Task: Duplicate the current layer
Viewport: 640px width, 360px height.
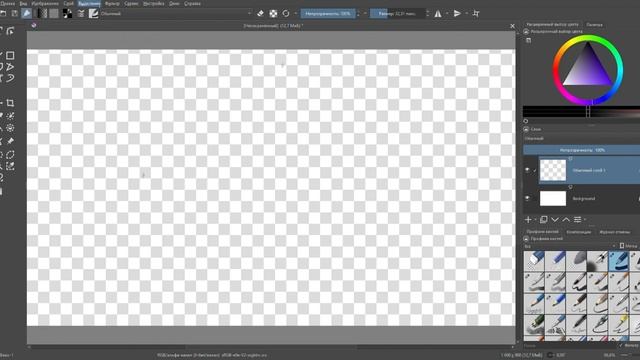Action: click(543, 220)
